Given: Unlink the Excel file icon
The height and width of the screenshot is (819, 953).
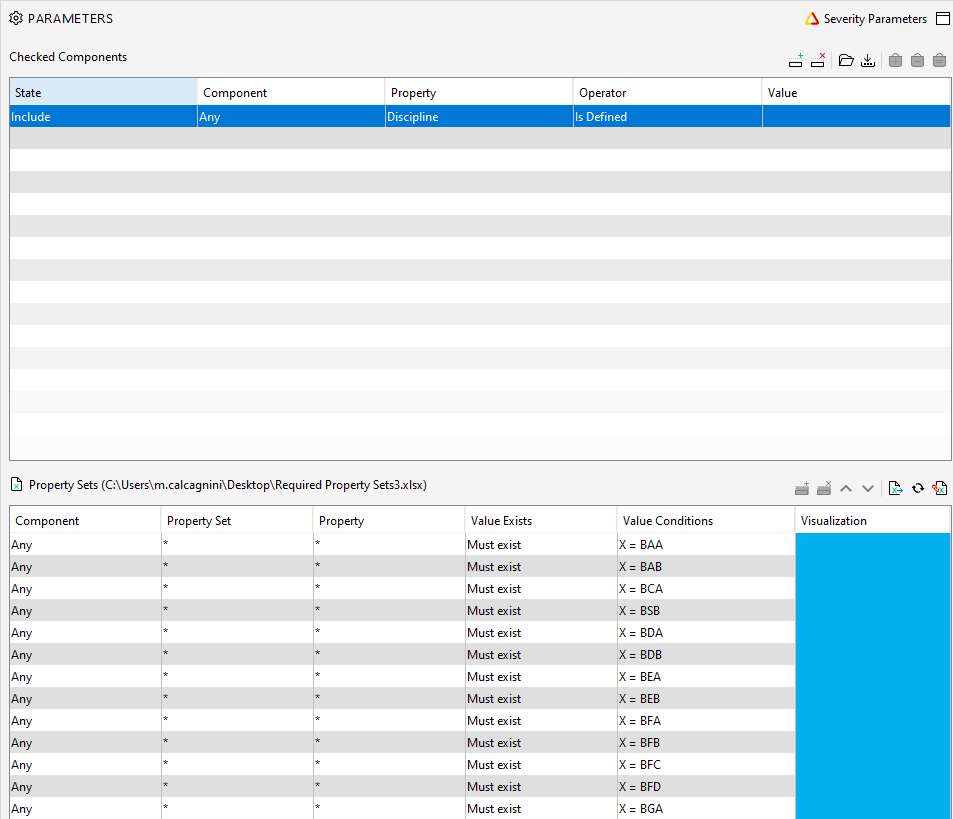Looking at the screenshot, I should coord(940,488).
